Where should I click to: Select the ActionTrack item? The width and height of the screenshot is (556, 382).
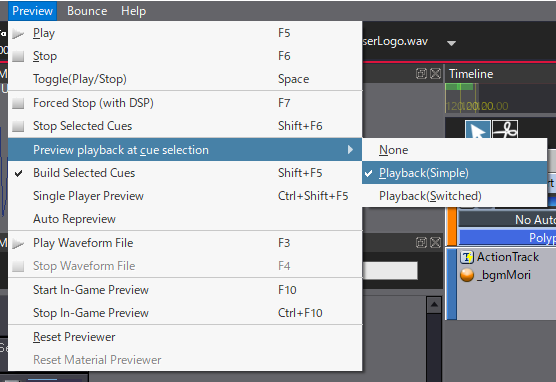point(508,257)
